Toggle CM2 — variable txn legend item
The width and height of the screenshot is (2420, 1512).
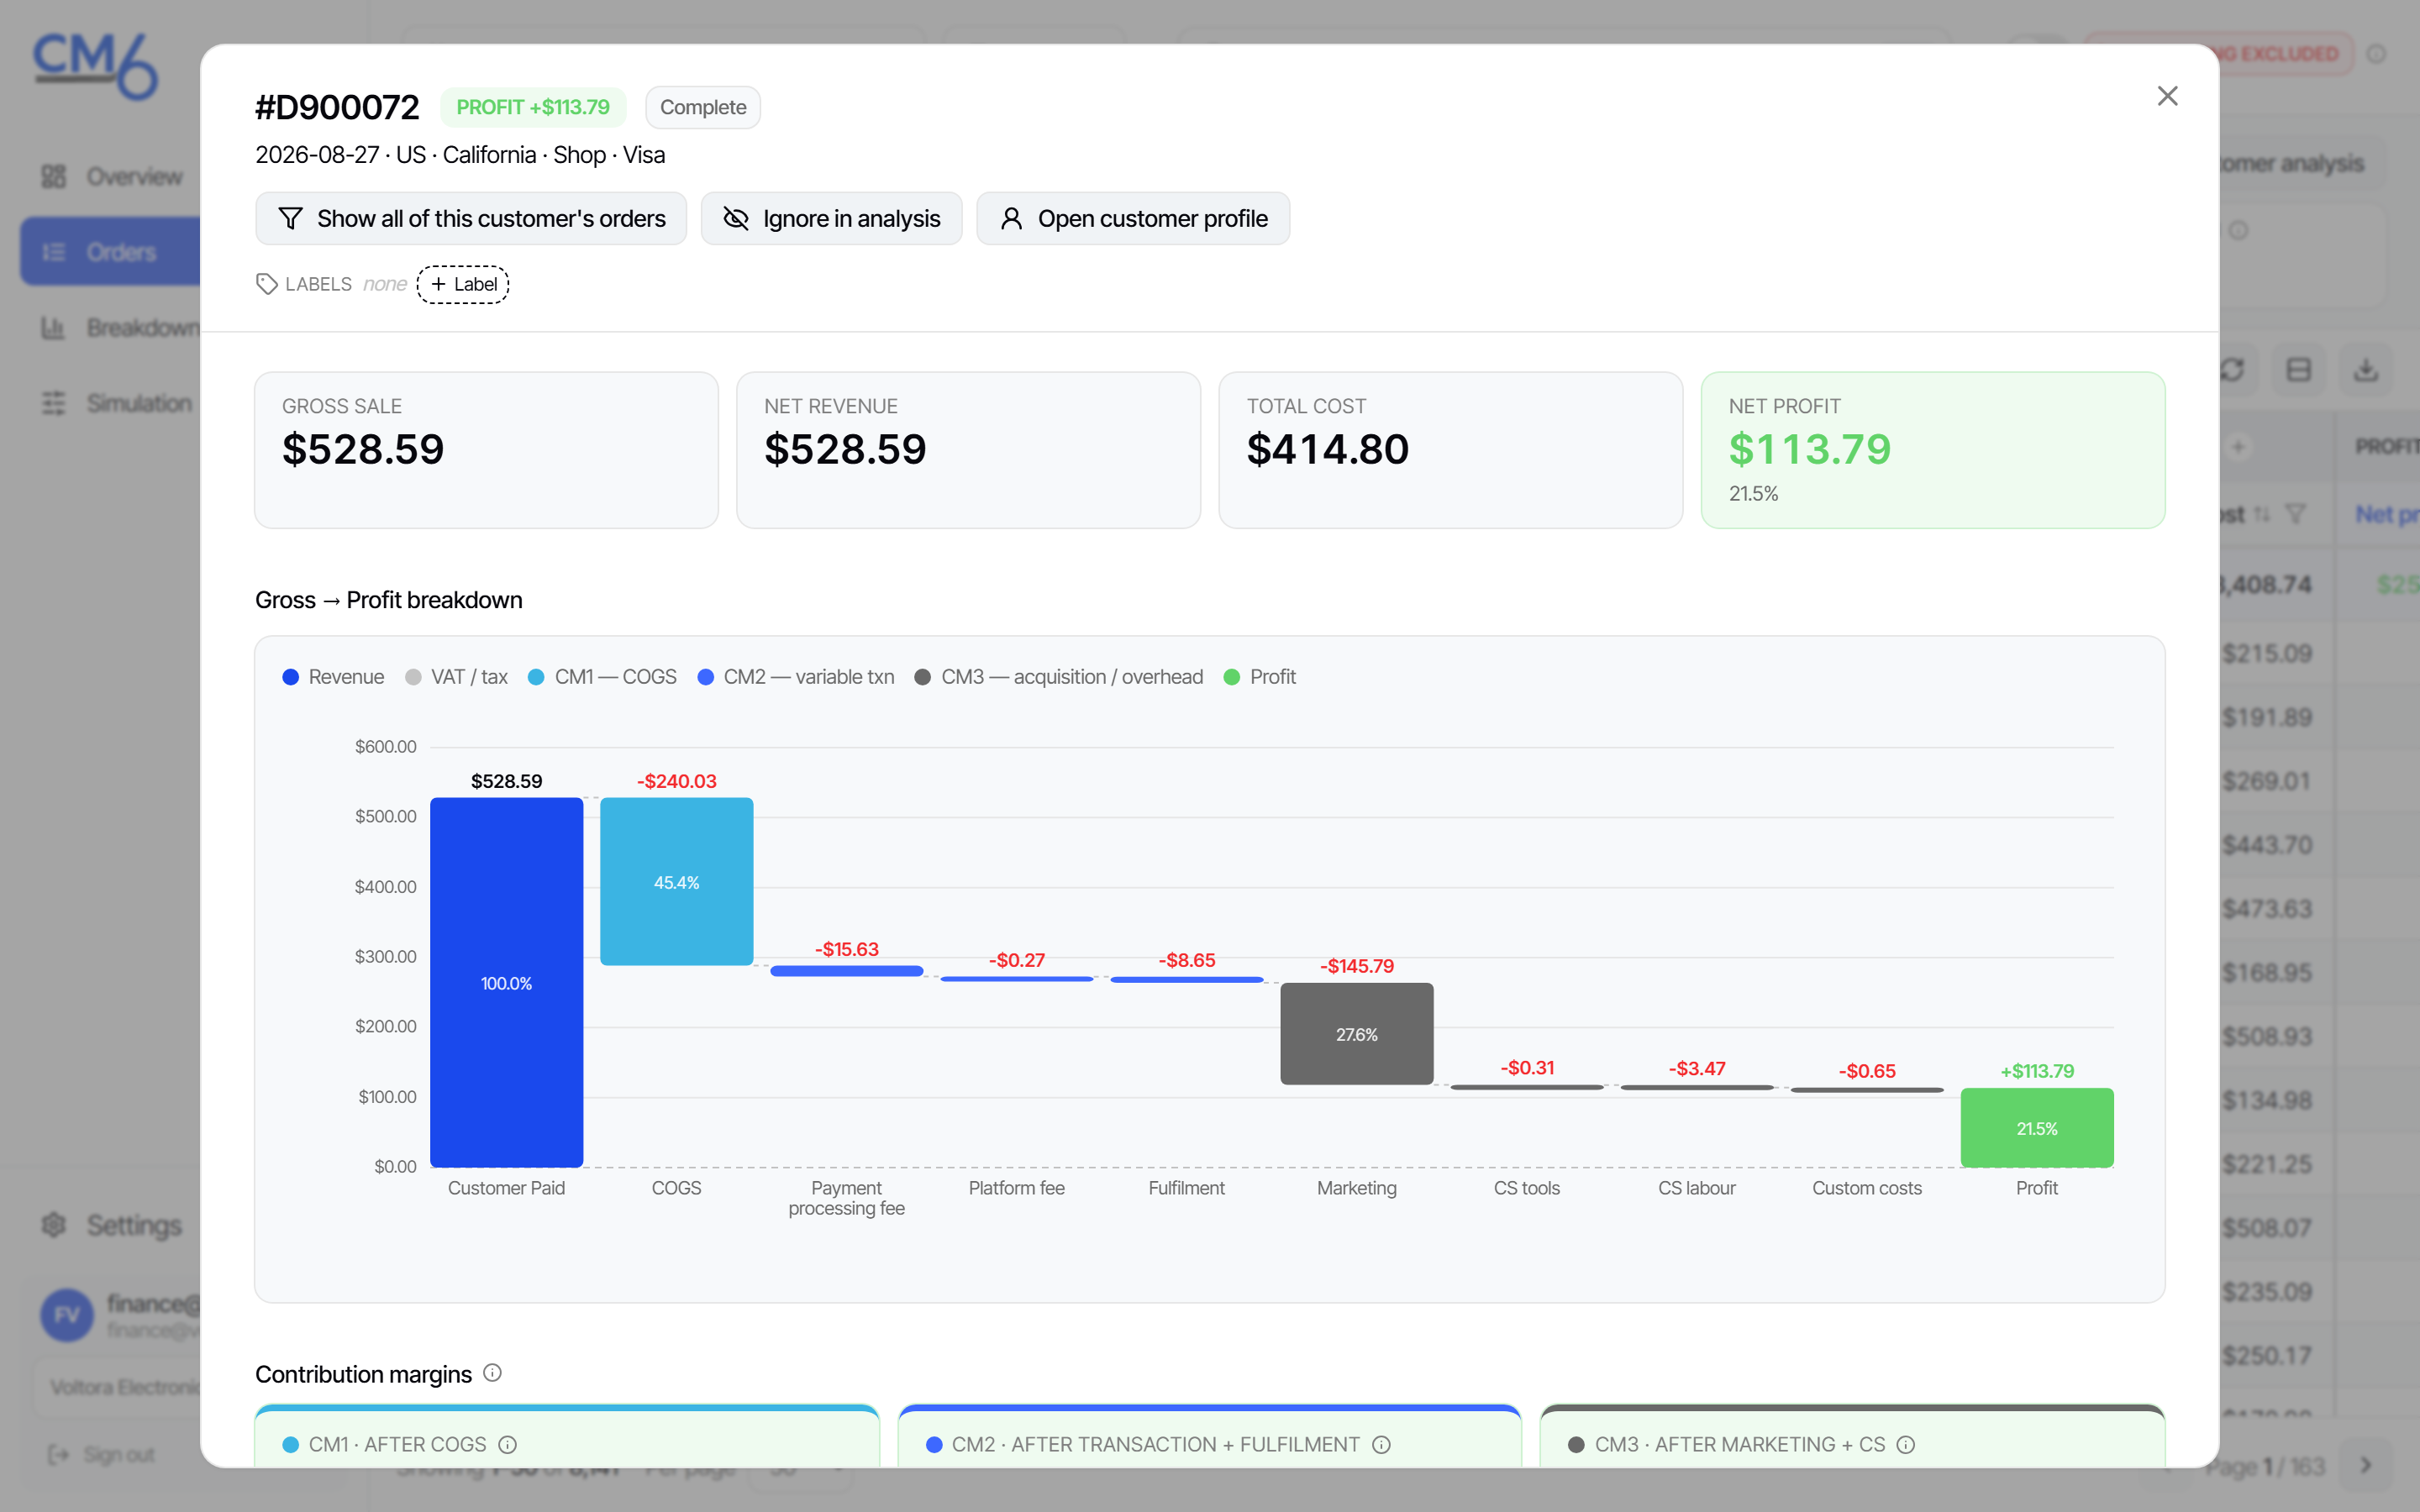click(x=796, y=677)
